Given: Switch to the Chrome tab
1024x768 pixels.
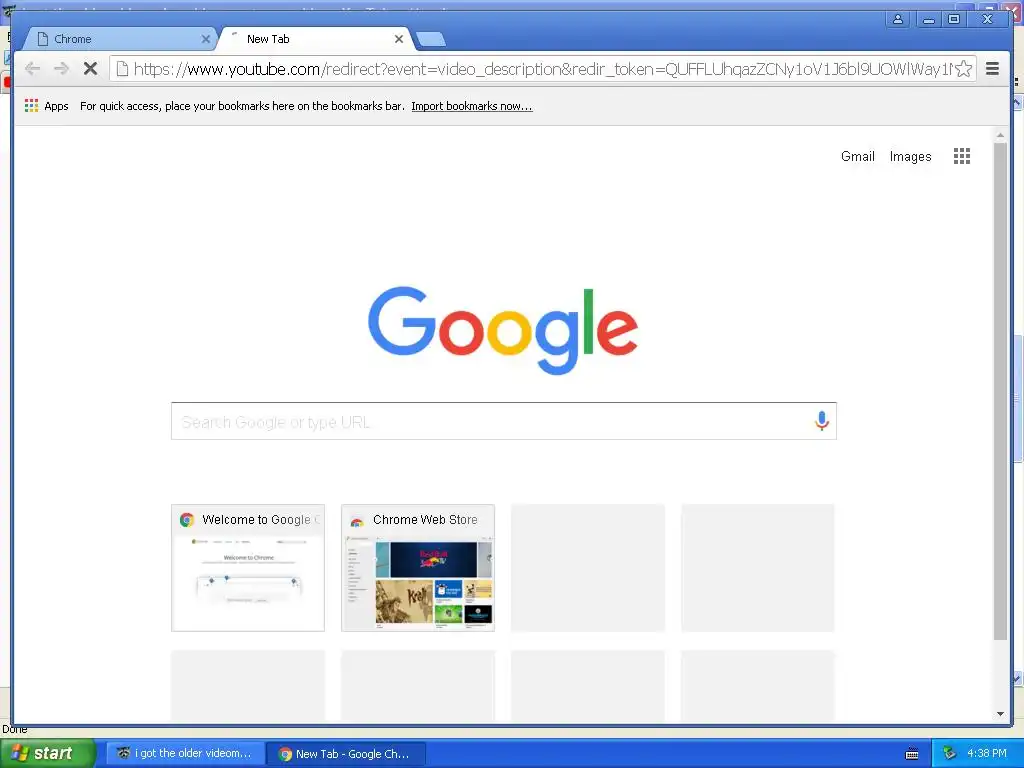Looking at the screenshot, I should click(121, 39).
